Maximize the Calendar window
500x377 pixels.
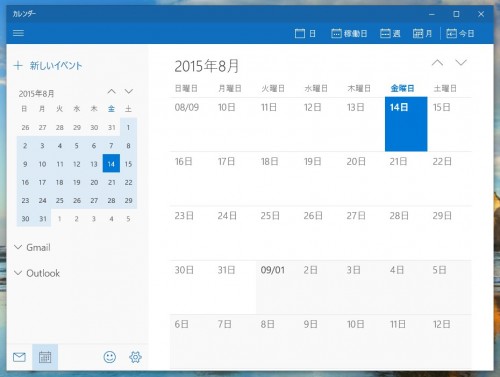pos(456,14)
